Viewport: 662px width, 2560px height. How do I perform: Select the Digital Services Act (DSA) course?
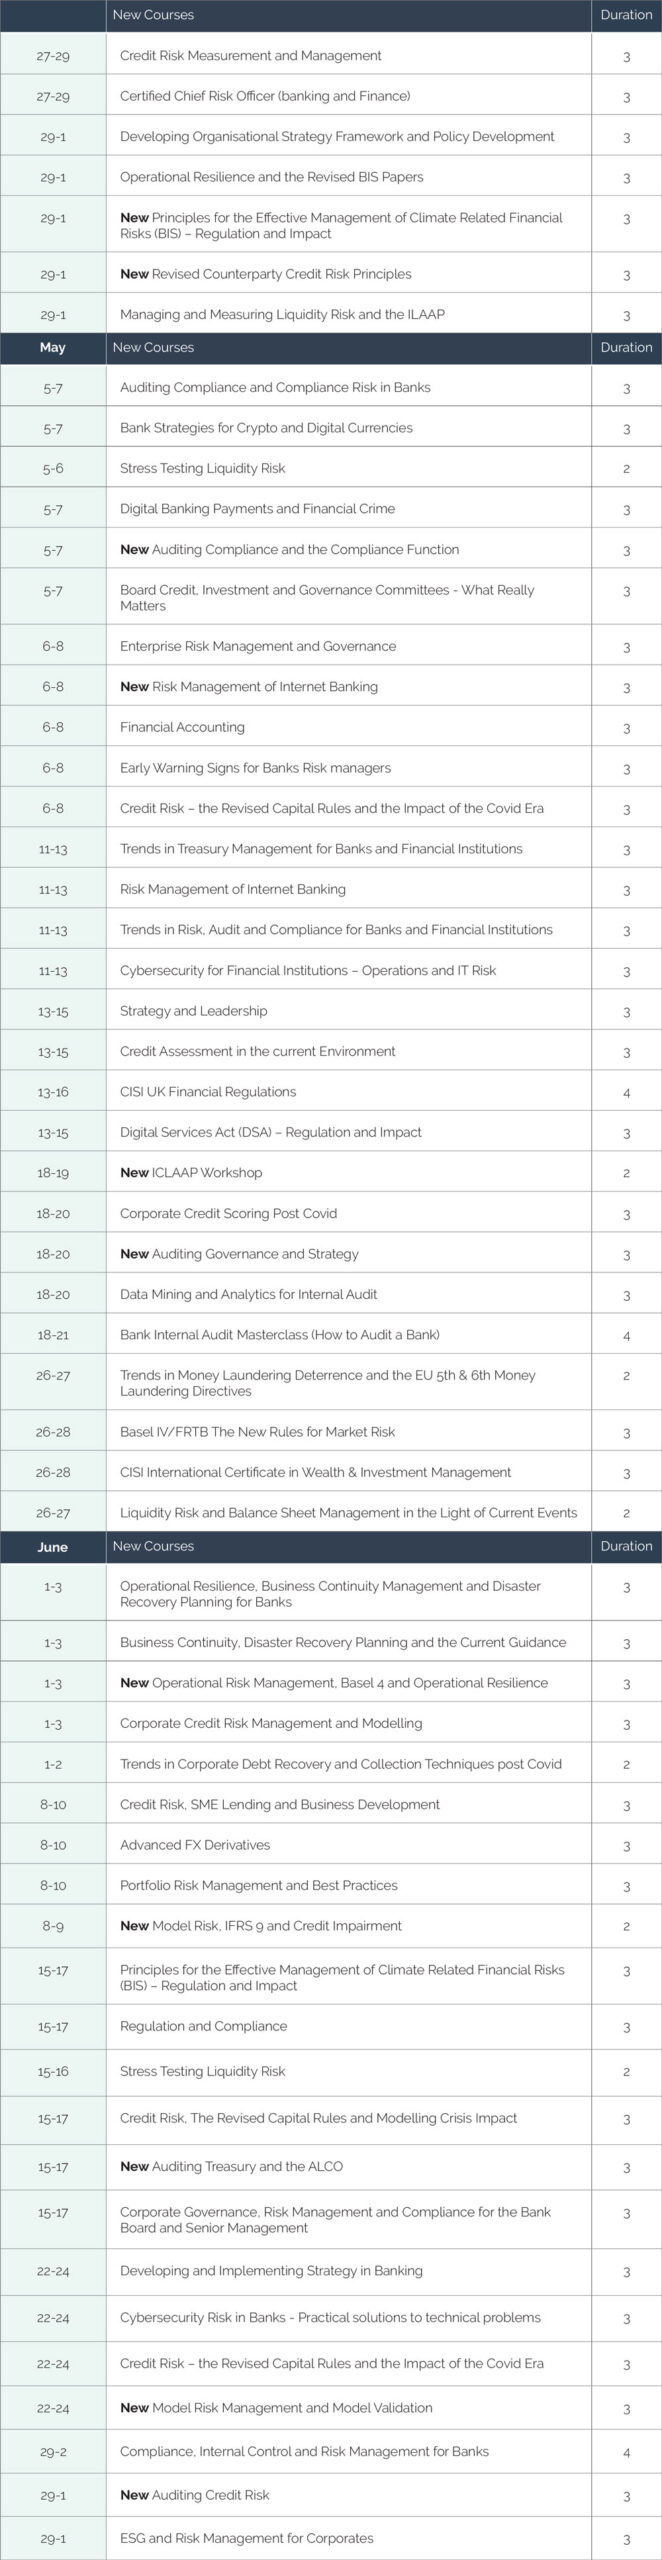point(270,1132)
